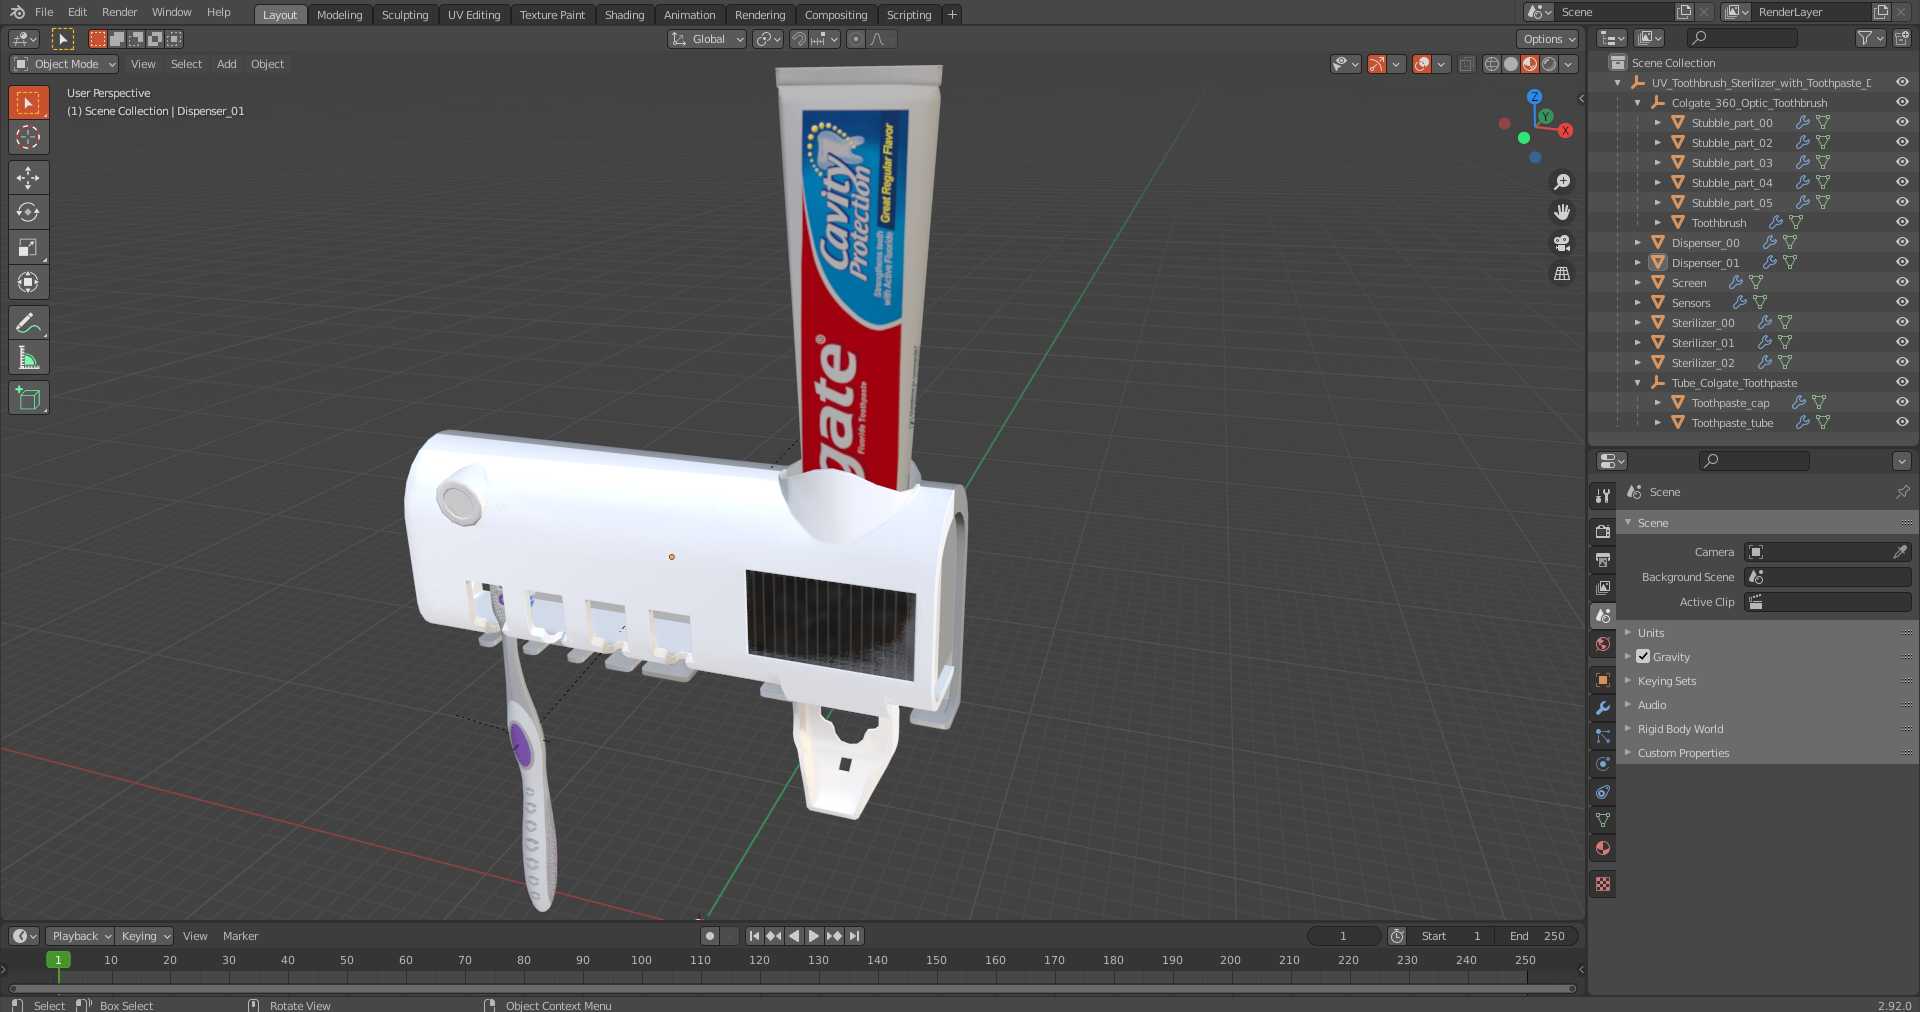Toggle the Gravity checkbox
Viewport: 1920px width, 1012px height.
coord(1643,657)
